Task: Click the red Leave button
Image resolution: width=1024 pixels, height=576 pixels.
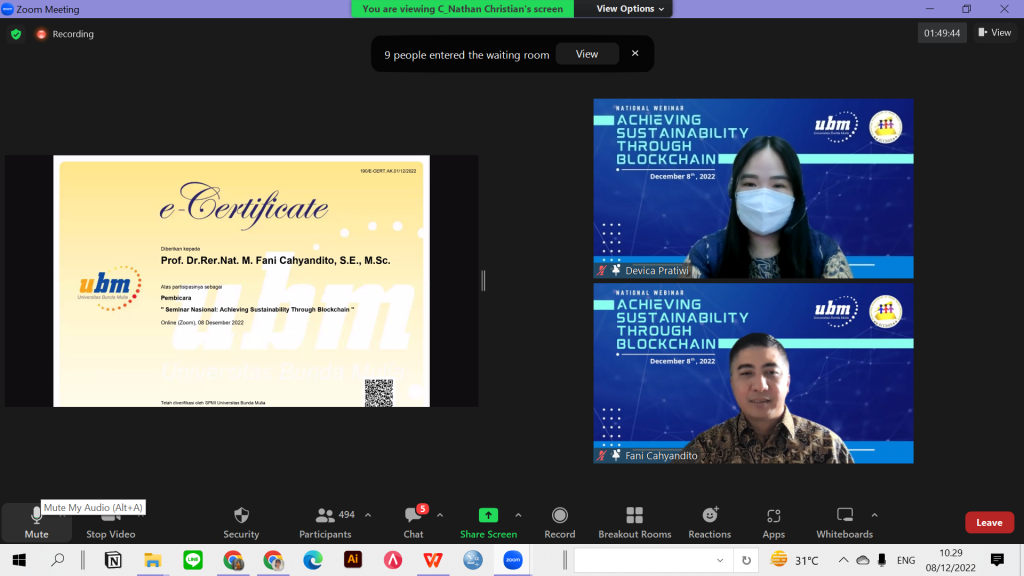Action: 989,522
